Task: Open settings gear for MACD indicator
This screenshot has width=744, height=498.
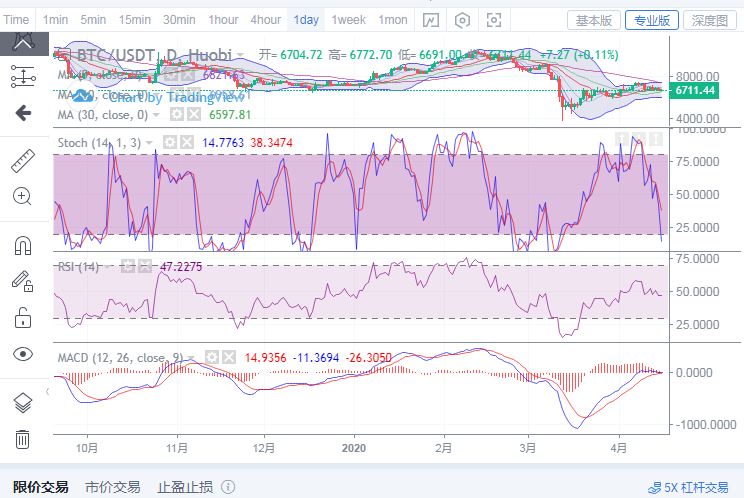Action: click(212, 357)
